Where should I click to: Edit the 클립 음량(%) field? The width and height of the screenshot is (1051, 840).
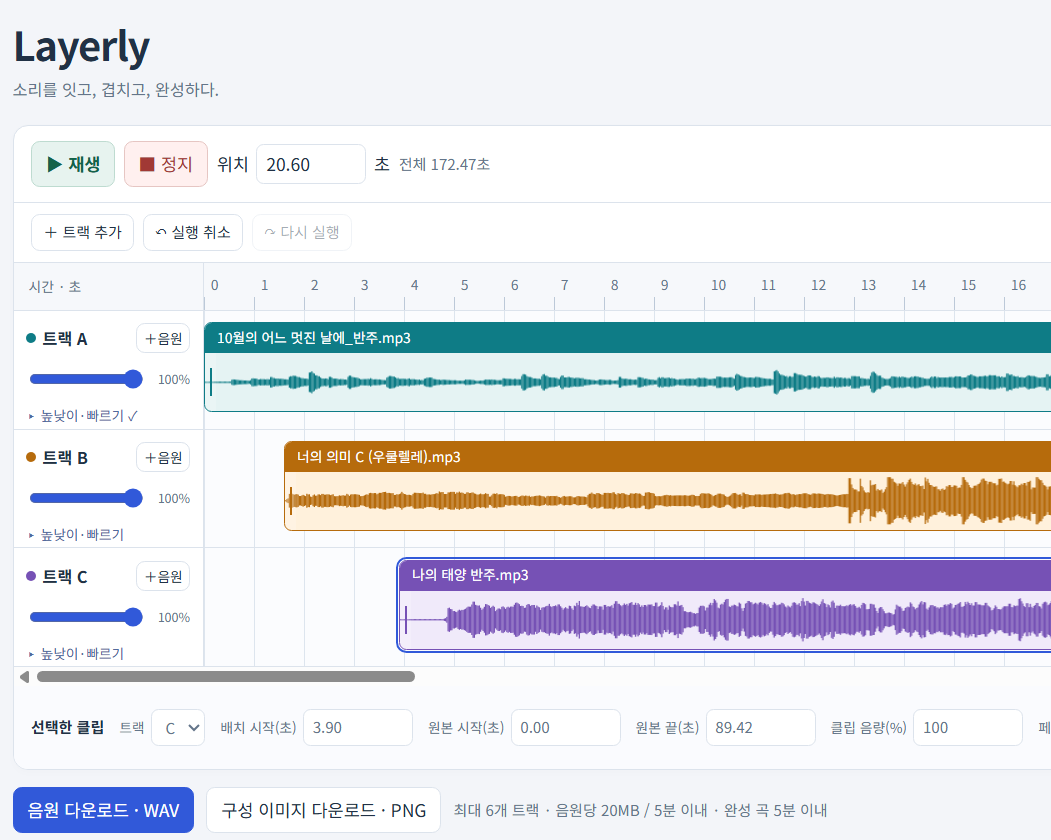pyautogui.click(x=968, y=728)
